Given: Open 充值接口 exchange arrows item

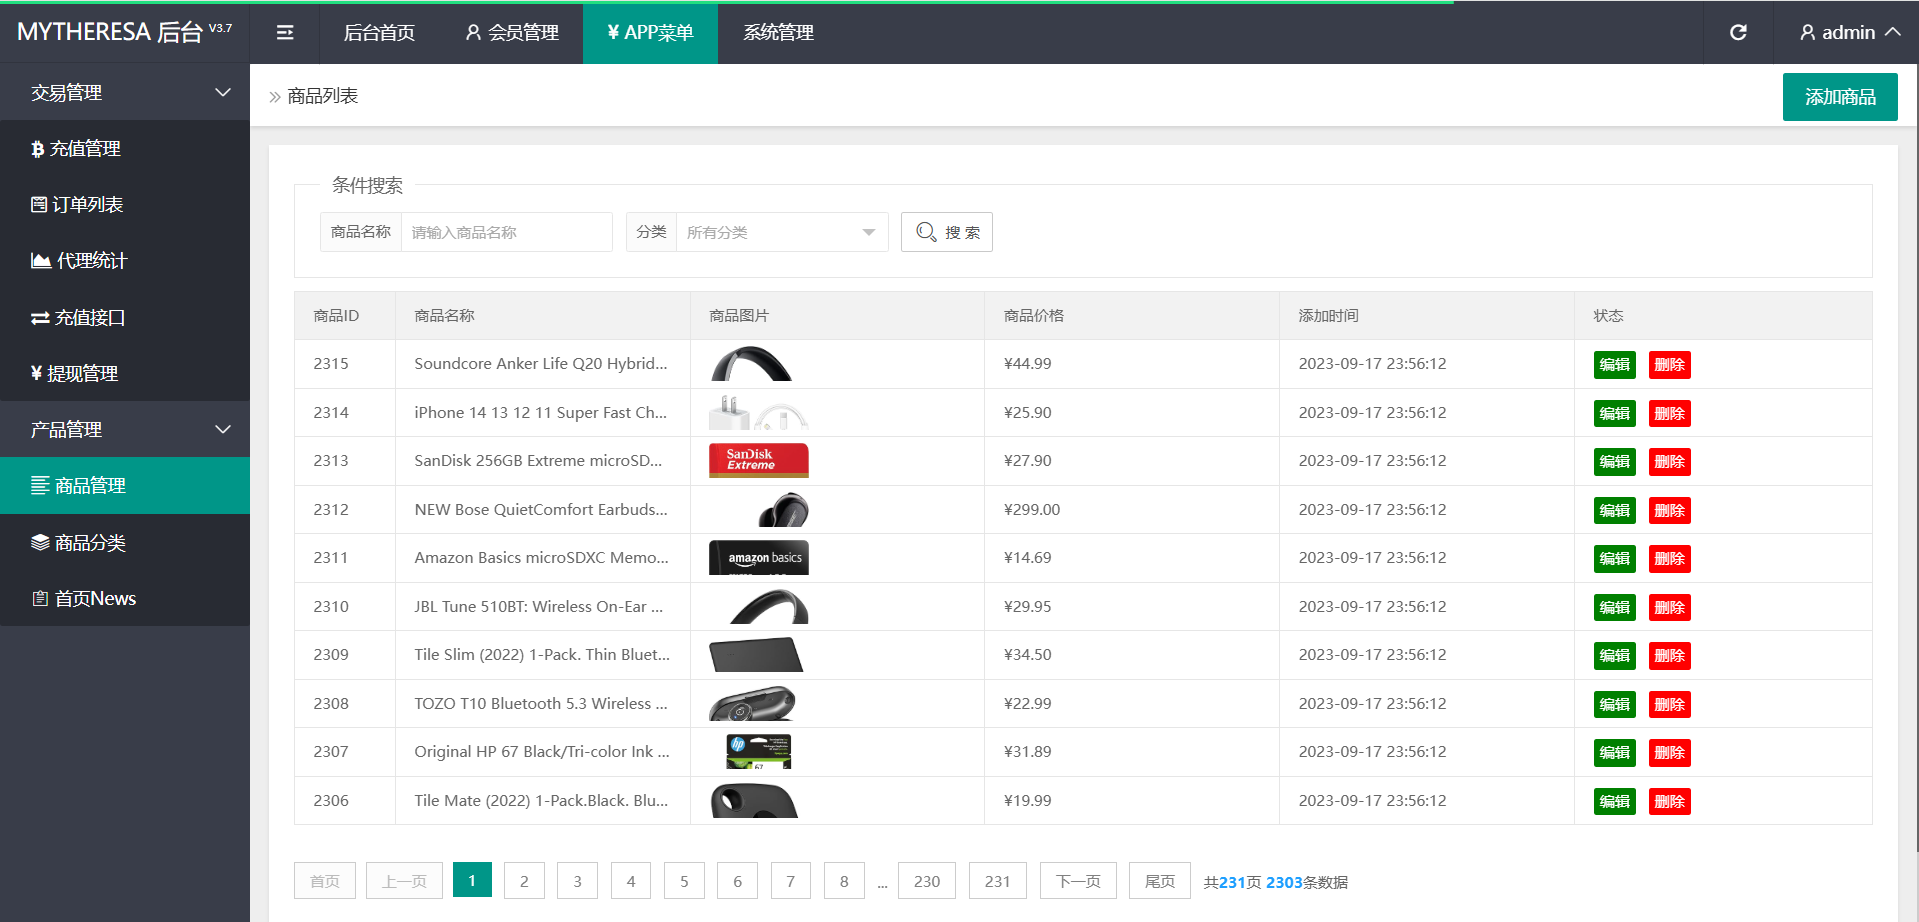Looking at the screenshot, I should (x=78, y=318).
